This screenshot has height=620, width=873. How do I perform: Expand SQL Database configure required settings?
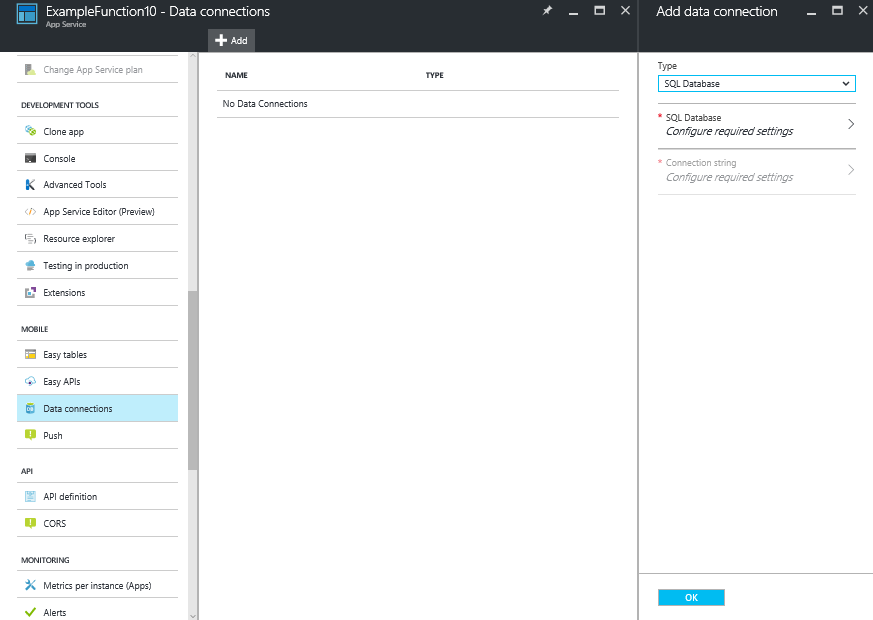756,125
